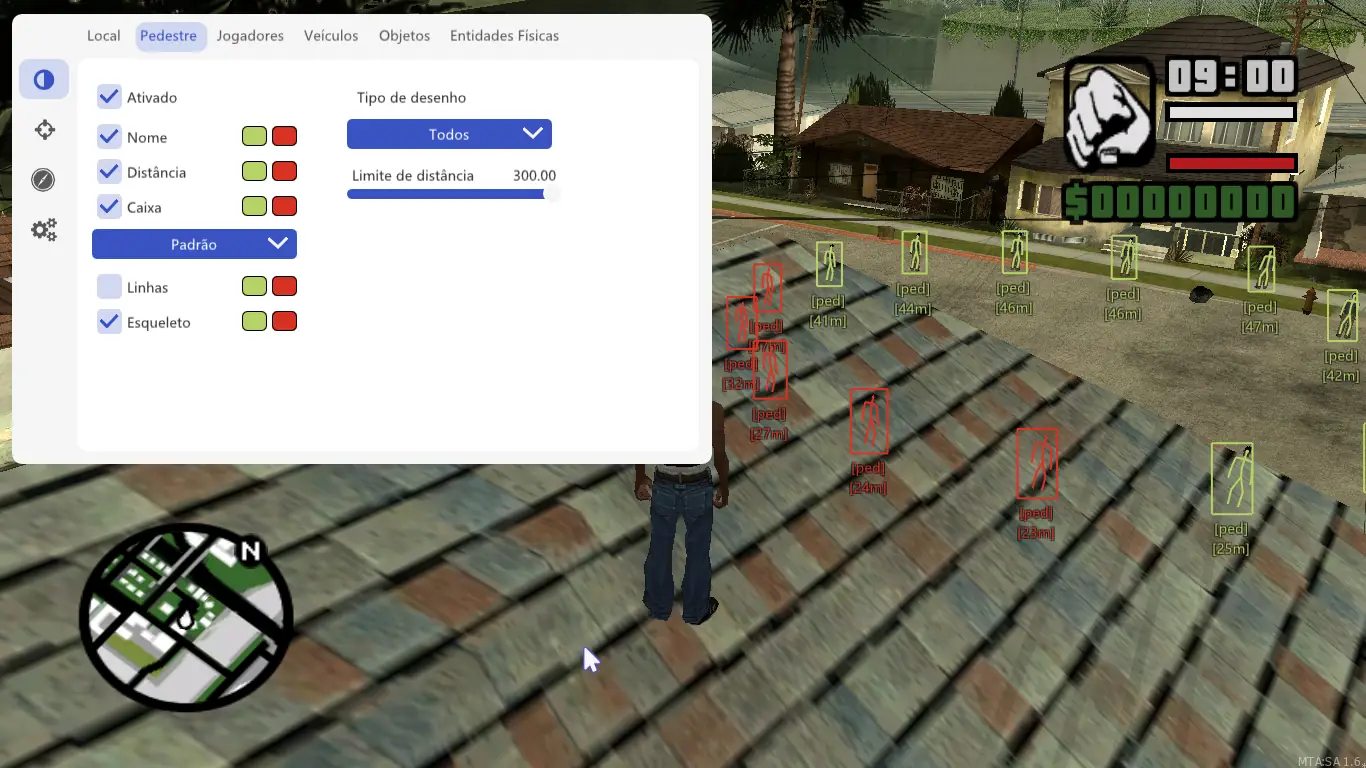Image resolution: width=1366 pixels, height=768 pixels.
Task: Toggle the Esqueleto checkbox
Action: (109, 322)
